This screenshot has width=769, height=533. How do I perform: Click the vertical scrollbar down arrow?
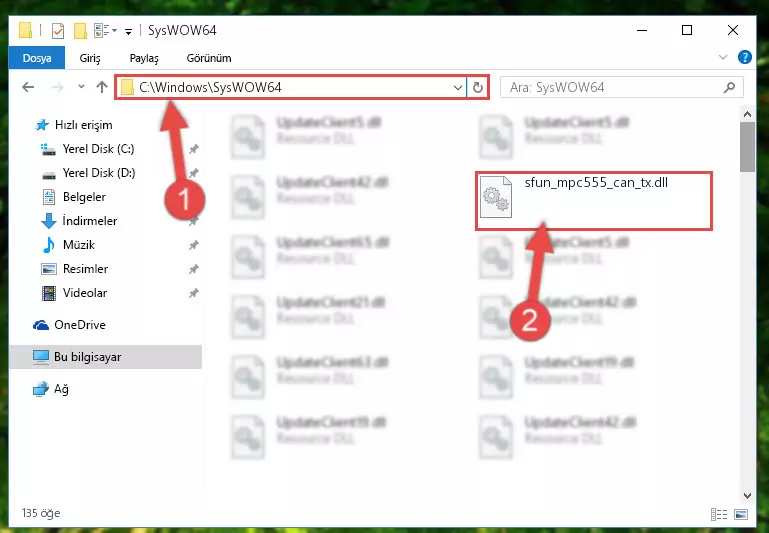[747, 496]
